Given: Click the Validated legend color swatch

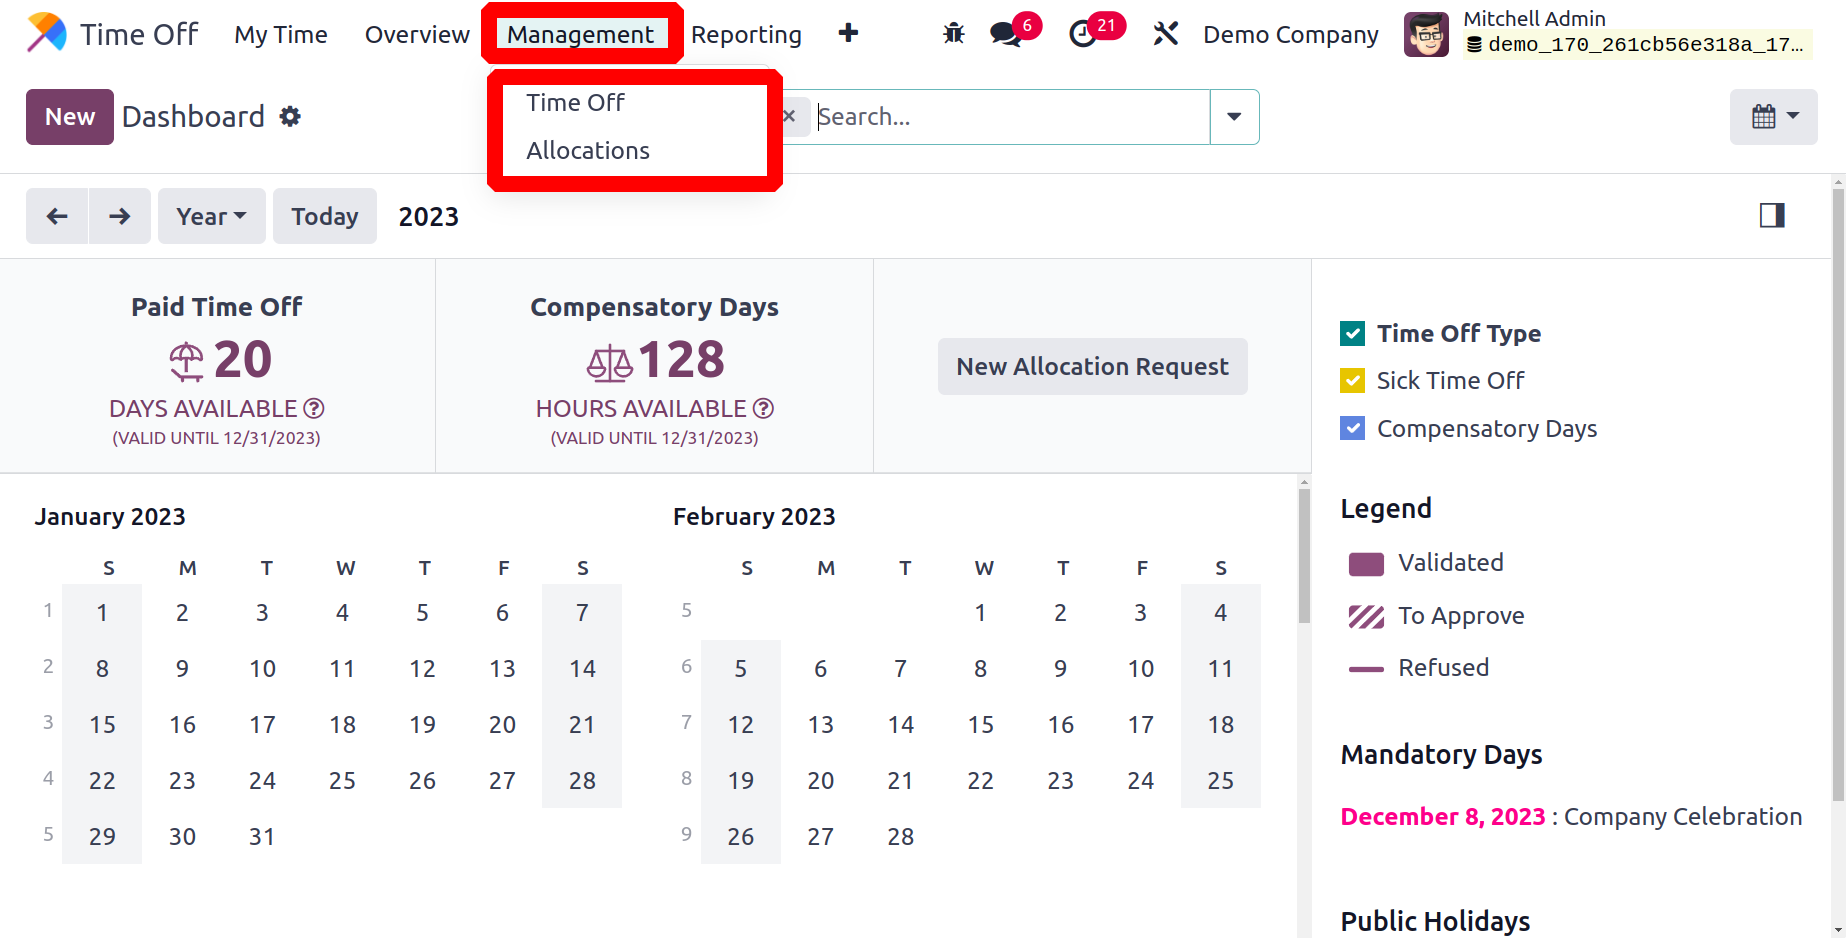Looking at the screenshot, I should coord(1366,564).
